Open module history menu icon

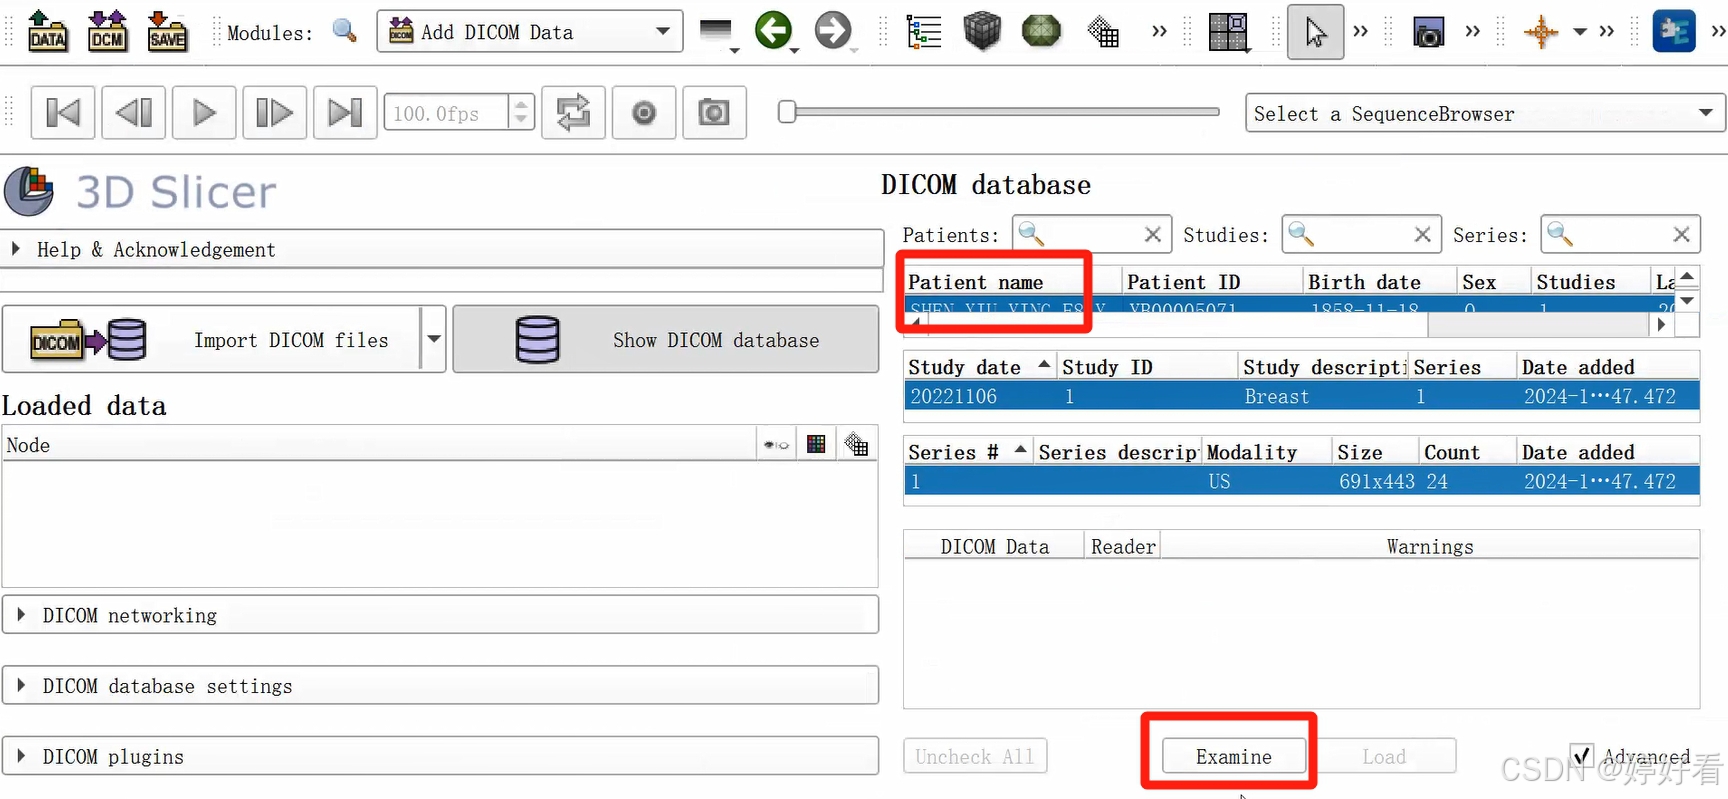[x=717, y=33]
